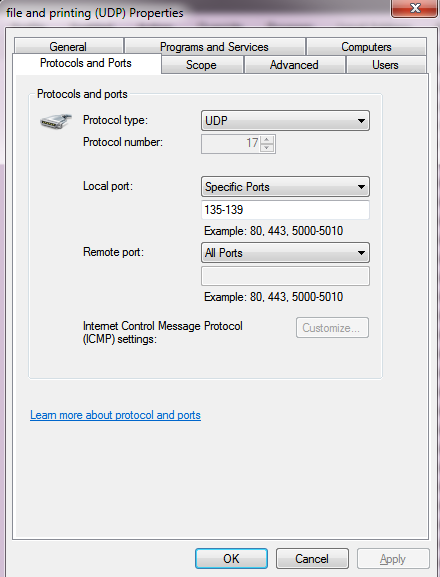Show the Users tab
The height and width of the screenshot is (577, 440).
(x=386, y=65)
